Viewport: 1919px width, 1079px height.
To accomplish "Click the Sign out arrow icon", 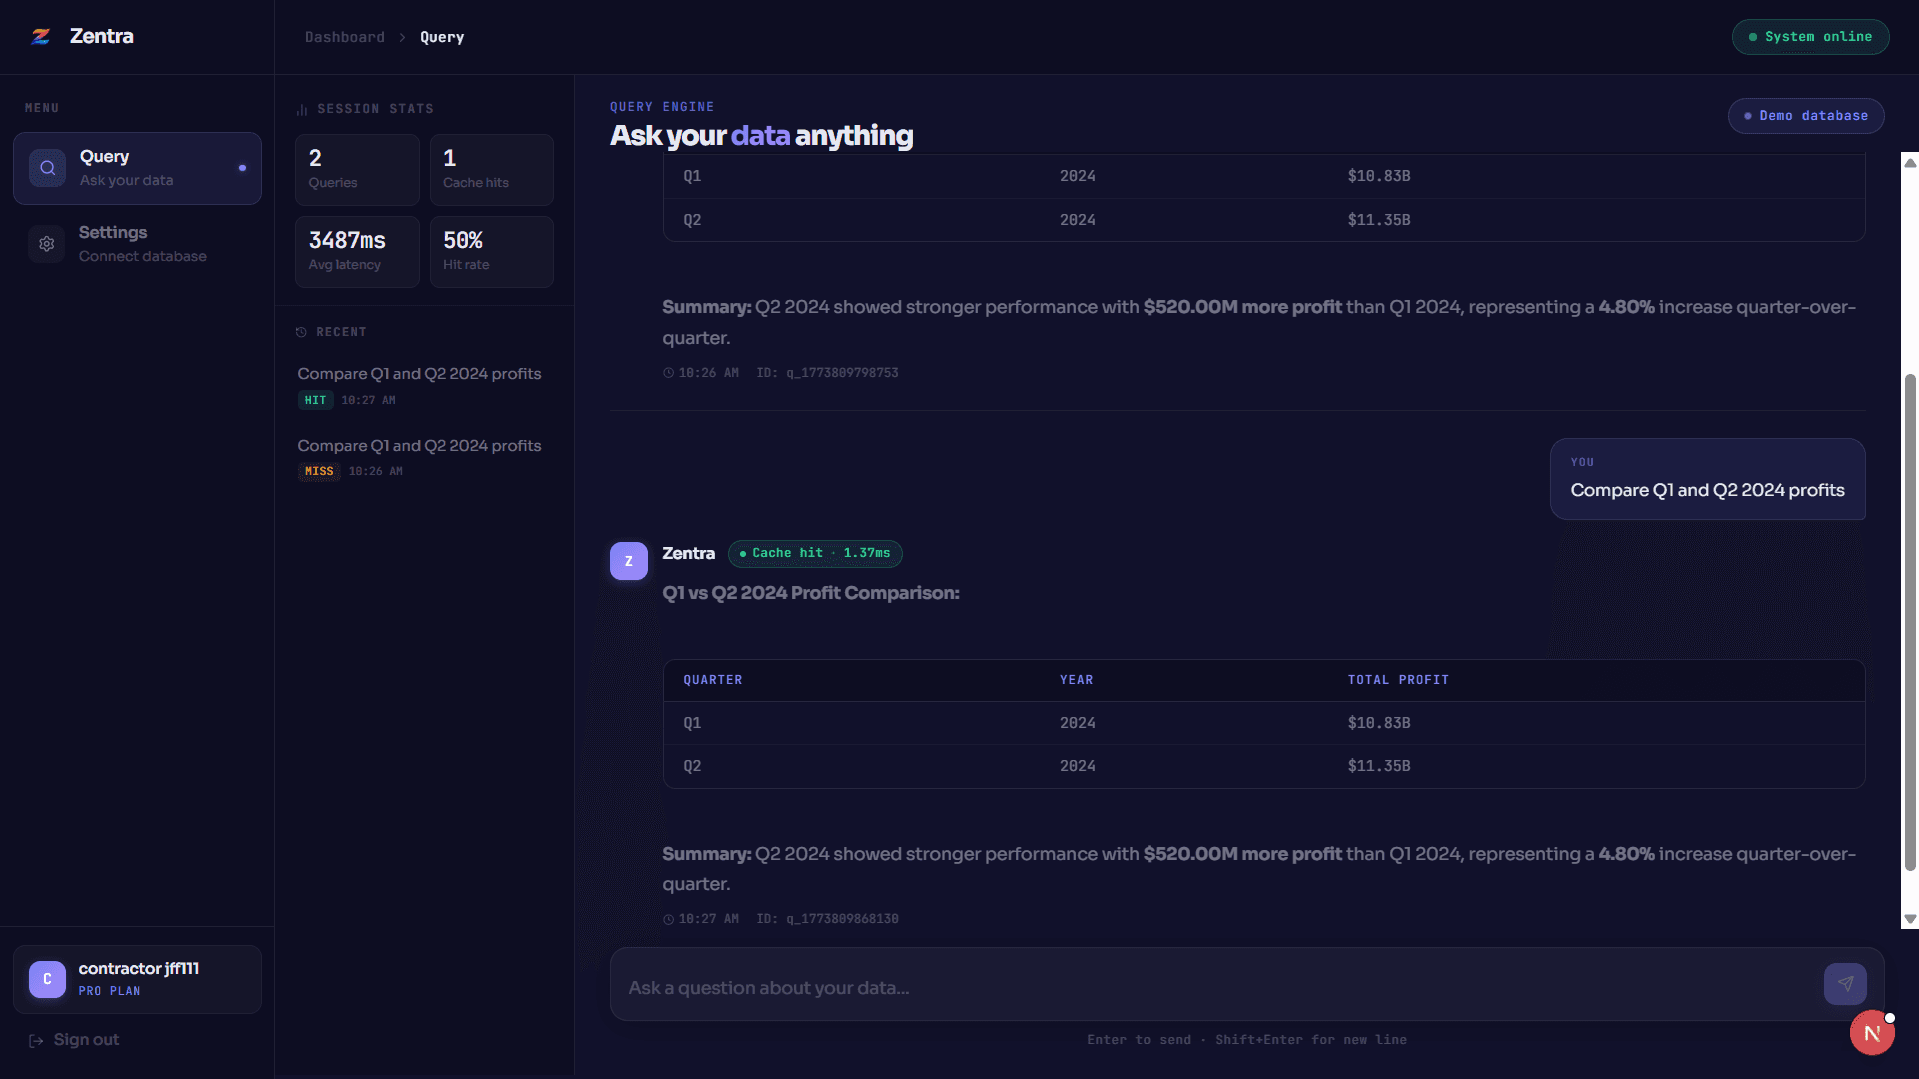I will (x=36, y=1041).
